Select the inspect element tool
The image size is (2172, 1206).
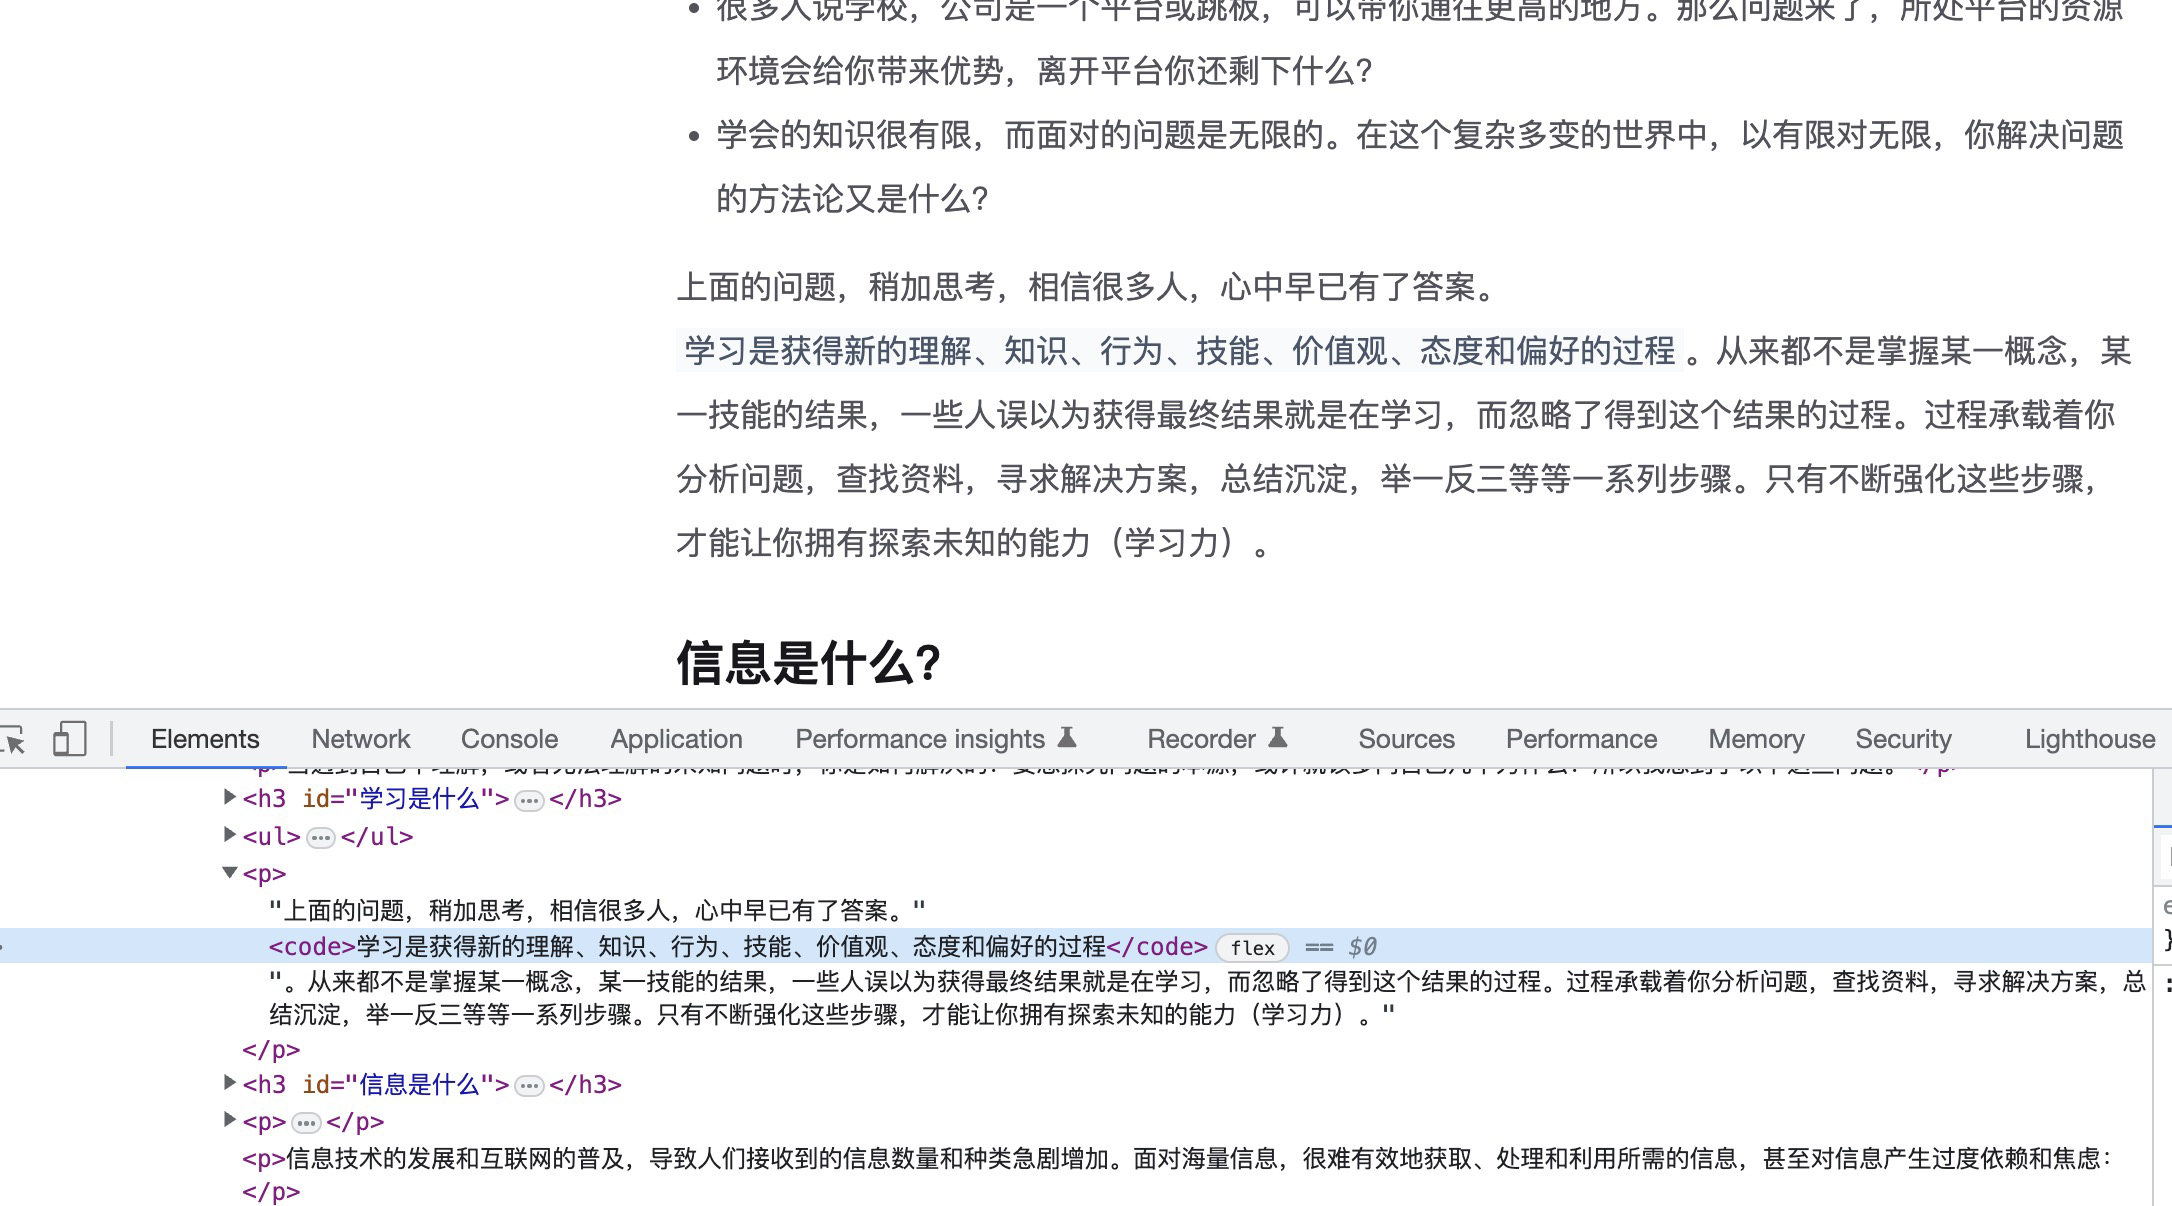(14, 740)
